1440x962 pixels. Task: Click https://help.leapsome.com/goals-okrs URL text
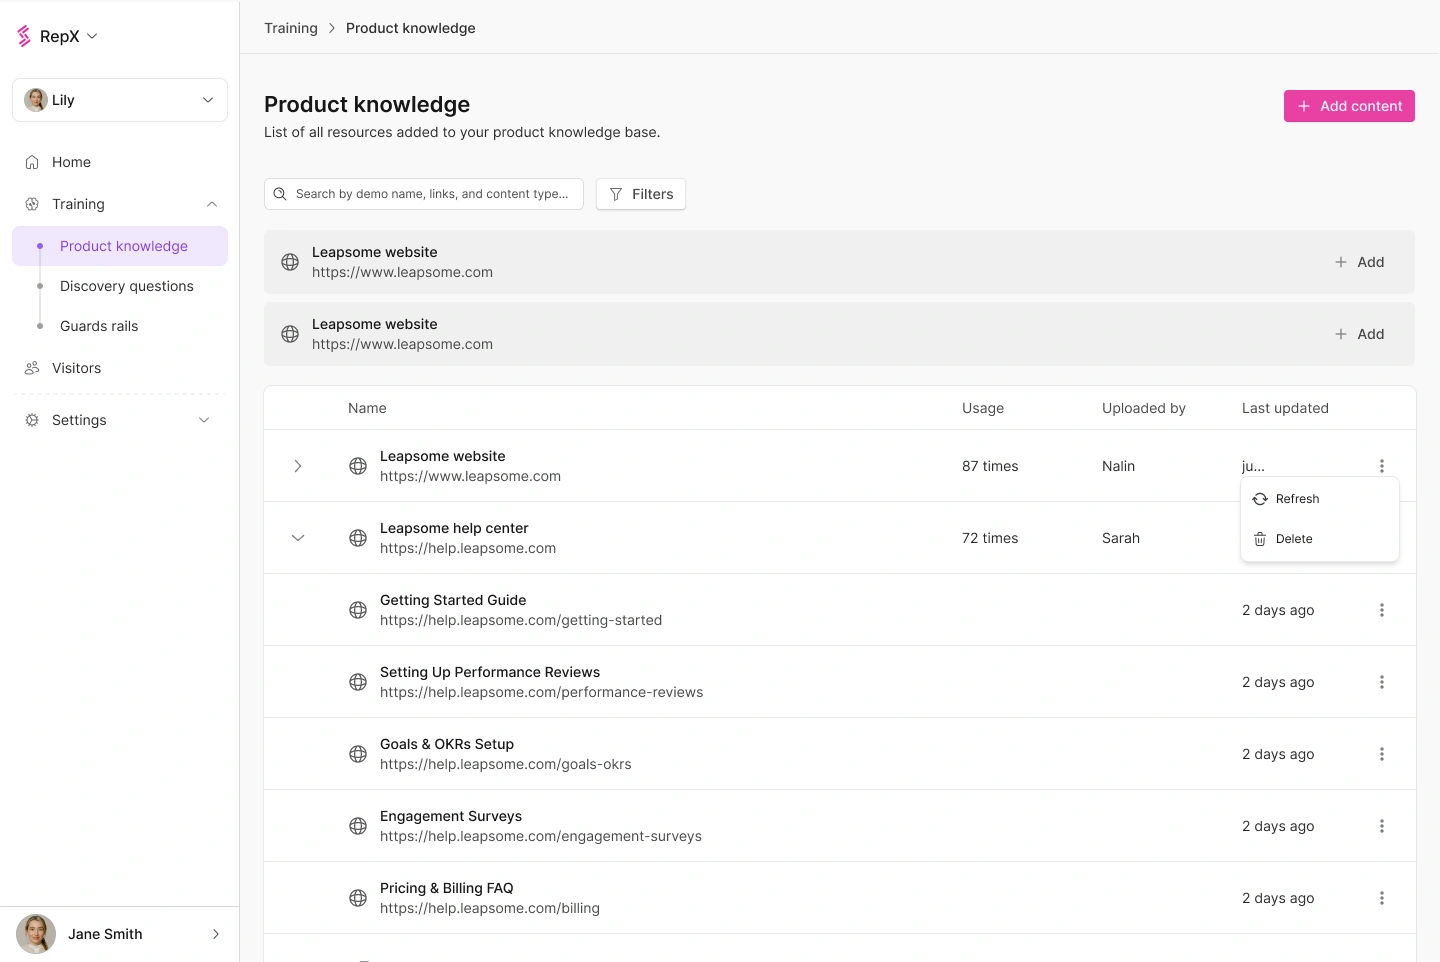click(506, 764)
